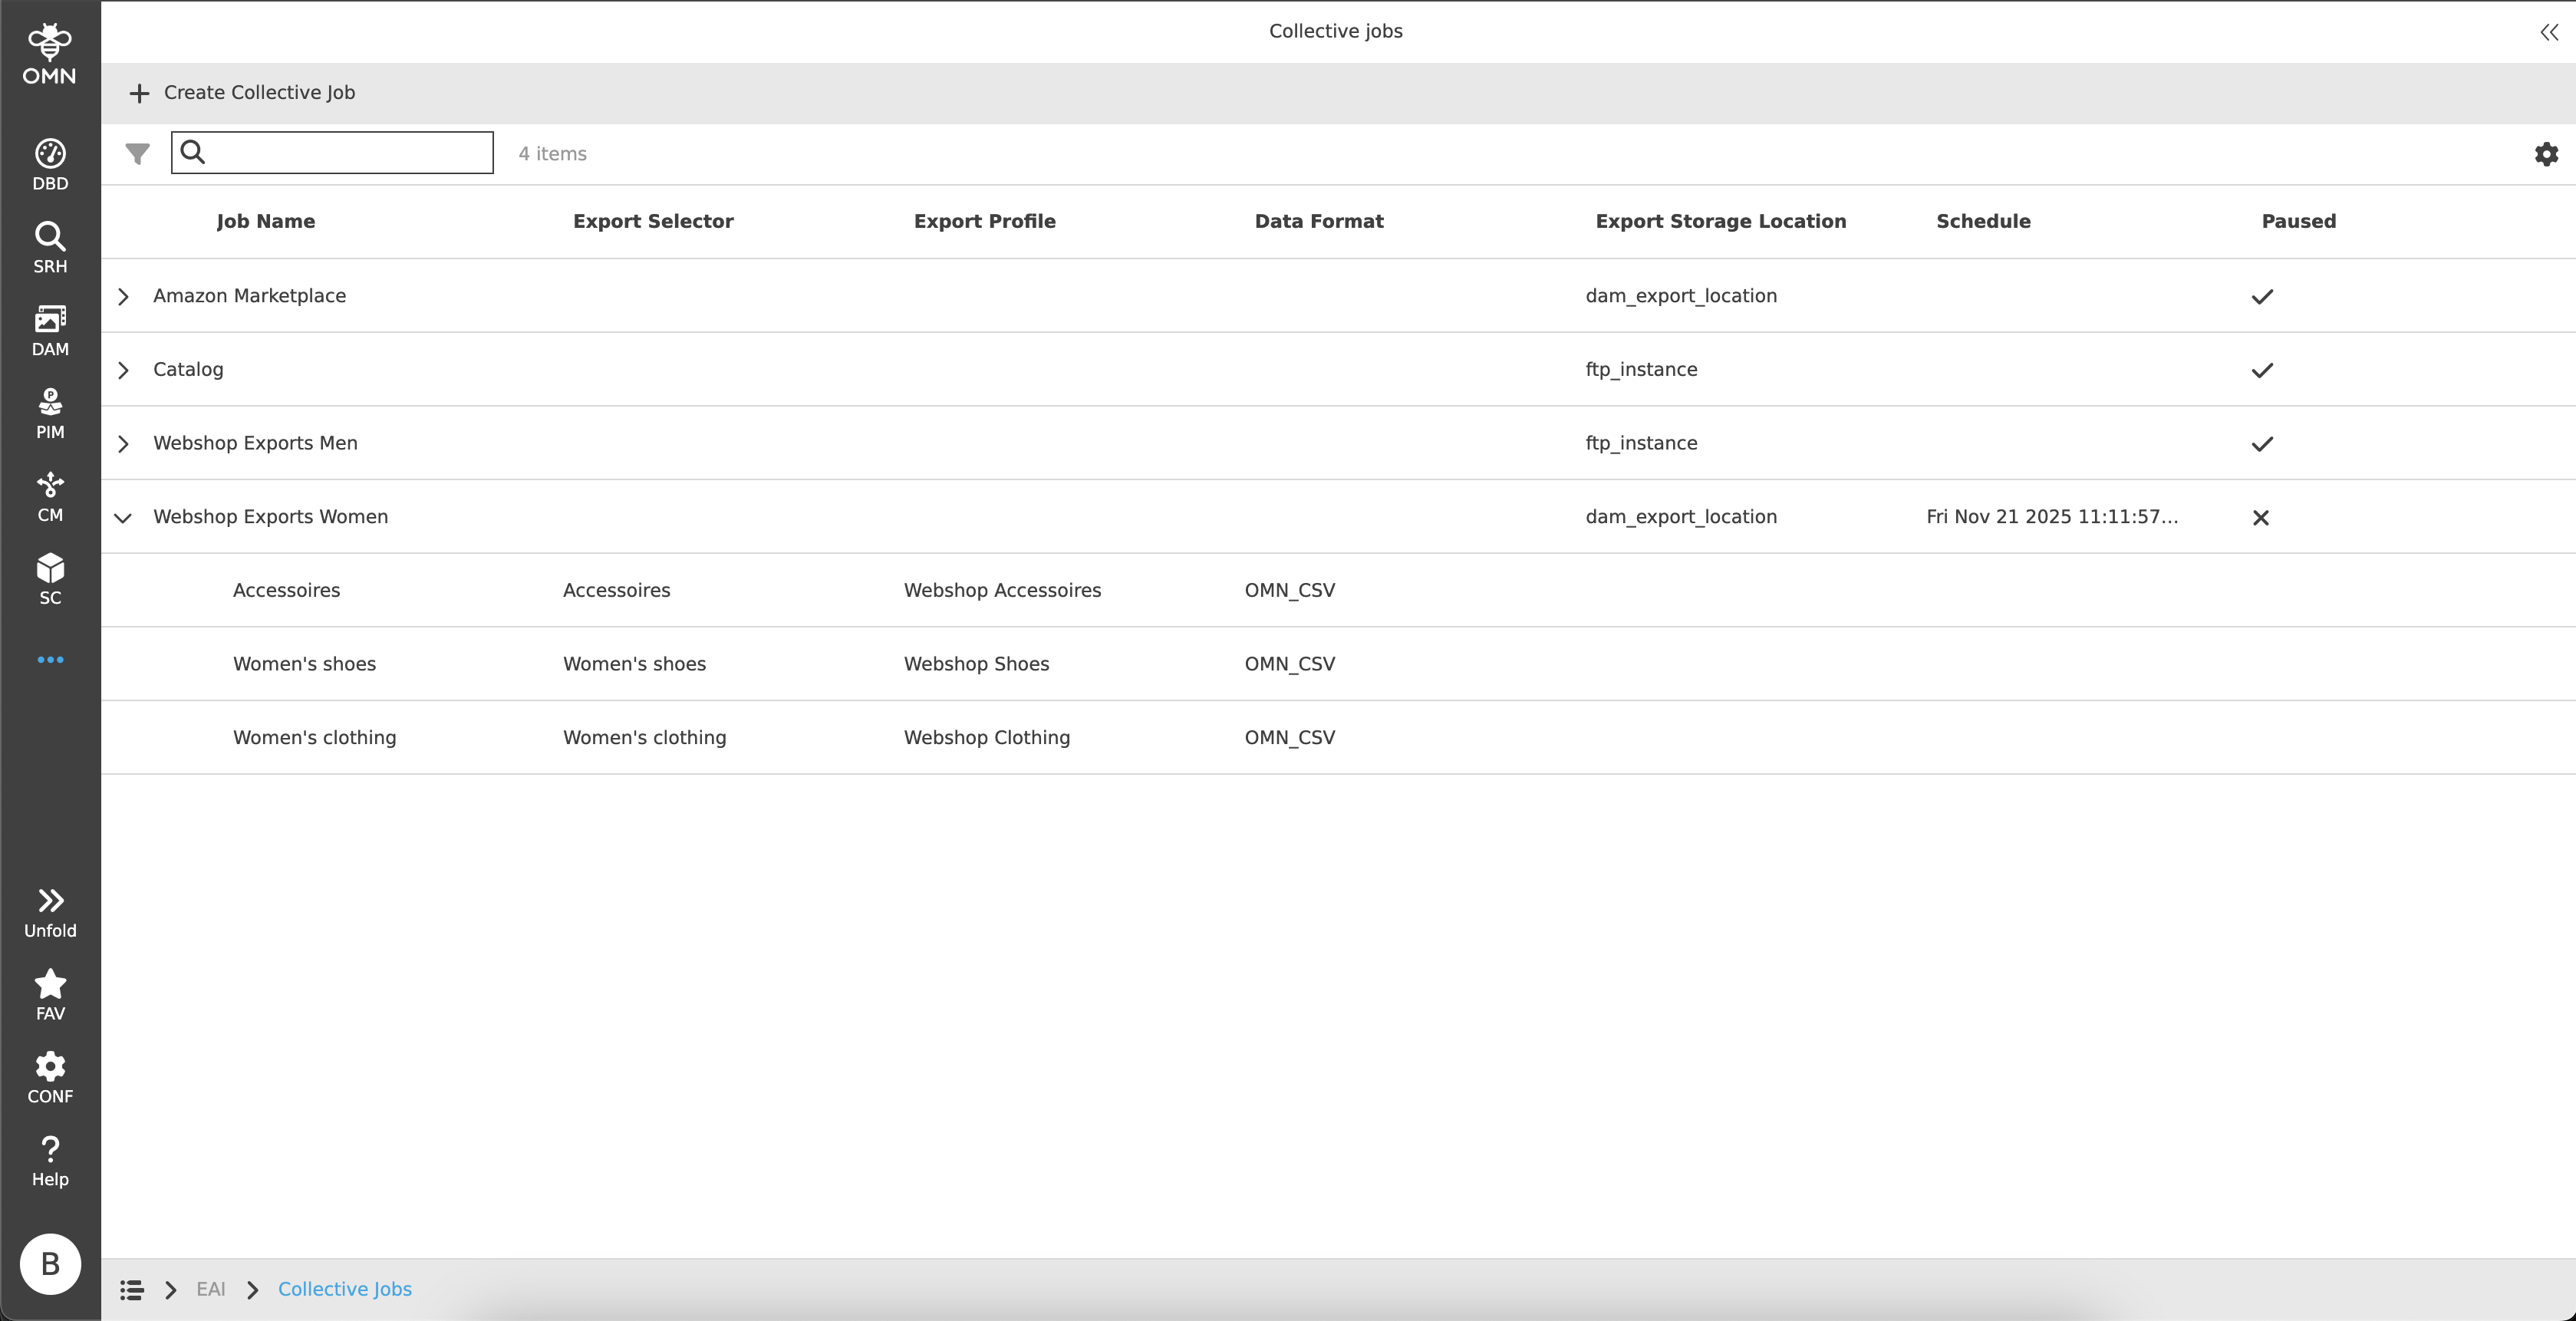Toggle Paused X for Webshop Exports Women
This screenshot has width=2576, height=1321.
[2260, 517]
